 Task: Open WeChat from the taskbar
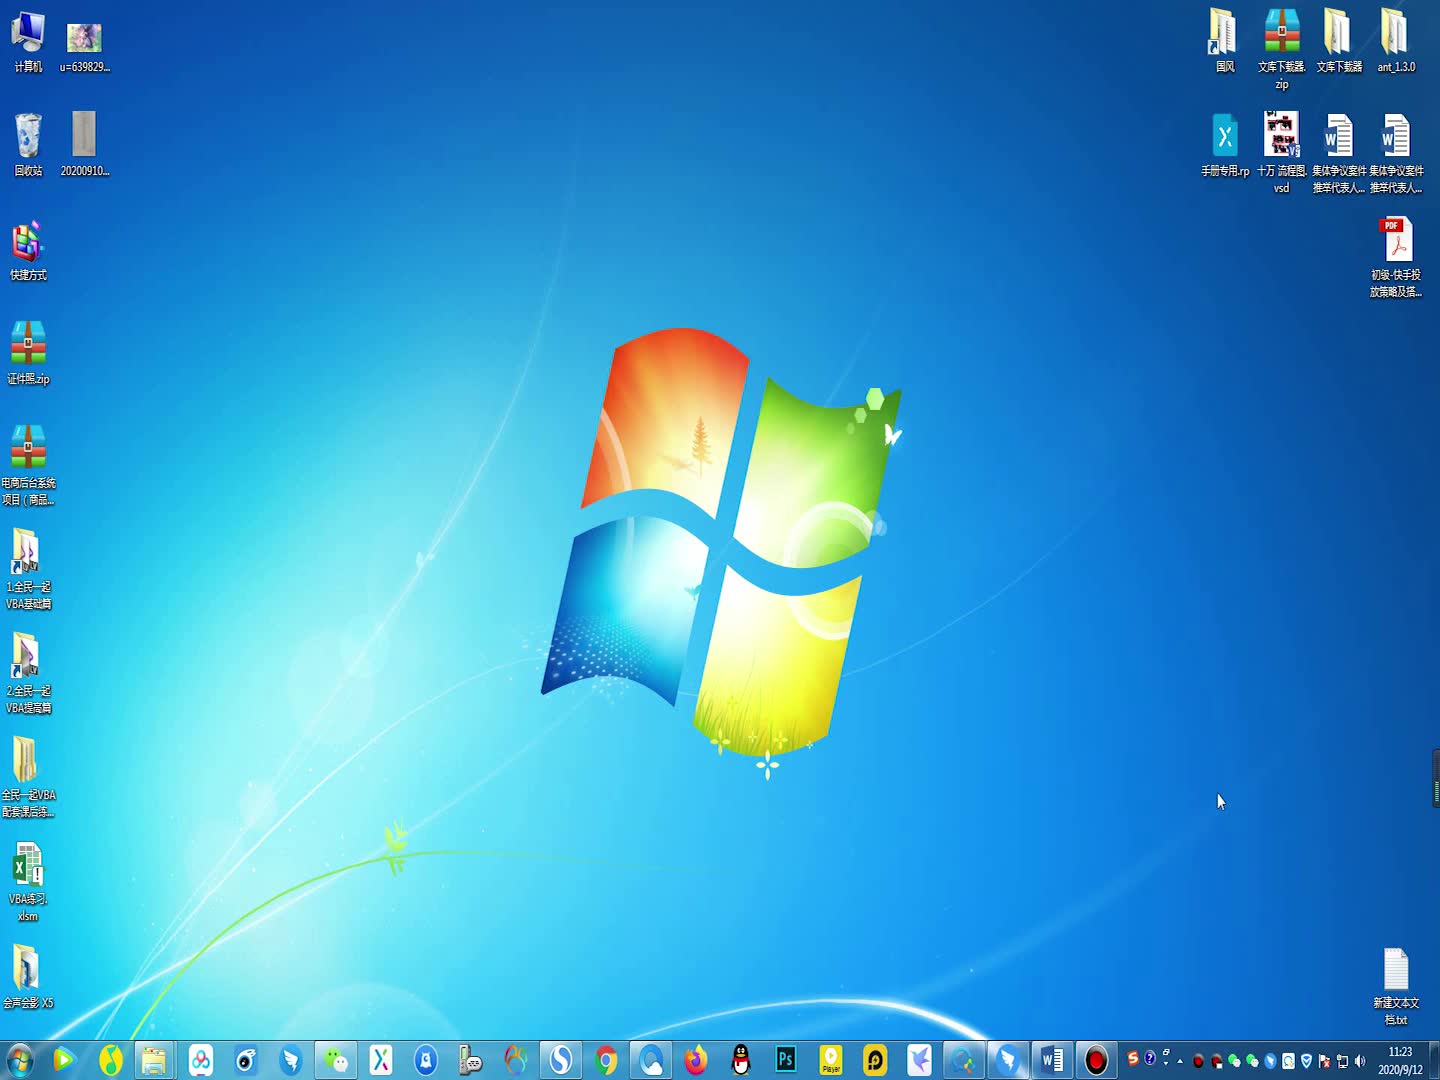coord(336,1060)
